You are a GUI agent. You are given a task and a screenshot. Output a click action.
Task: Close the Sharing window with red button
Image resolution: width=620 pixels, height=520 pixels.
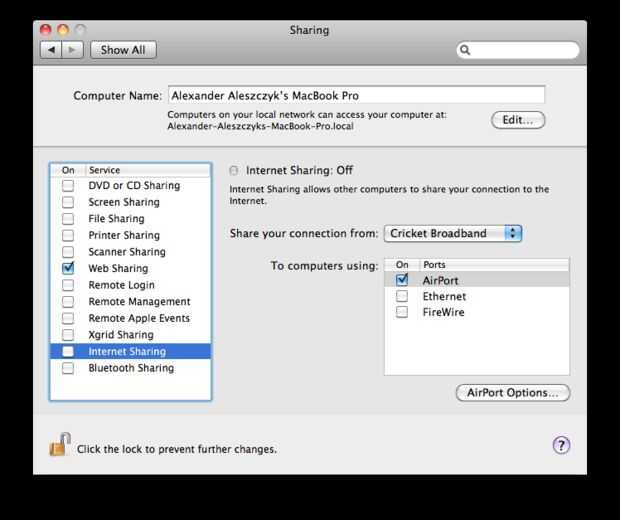tap(45, 30)
